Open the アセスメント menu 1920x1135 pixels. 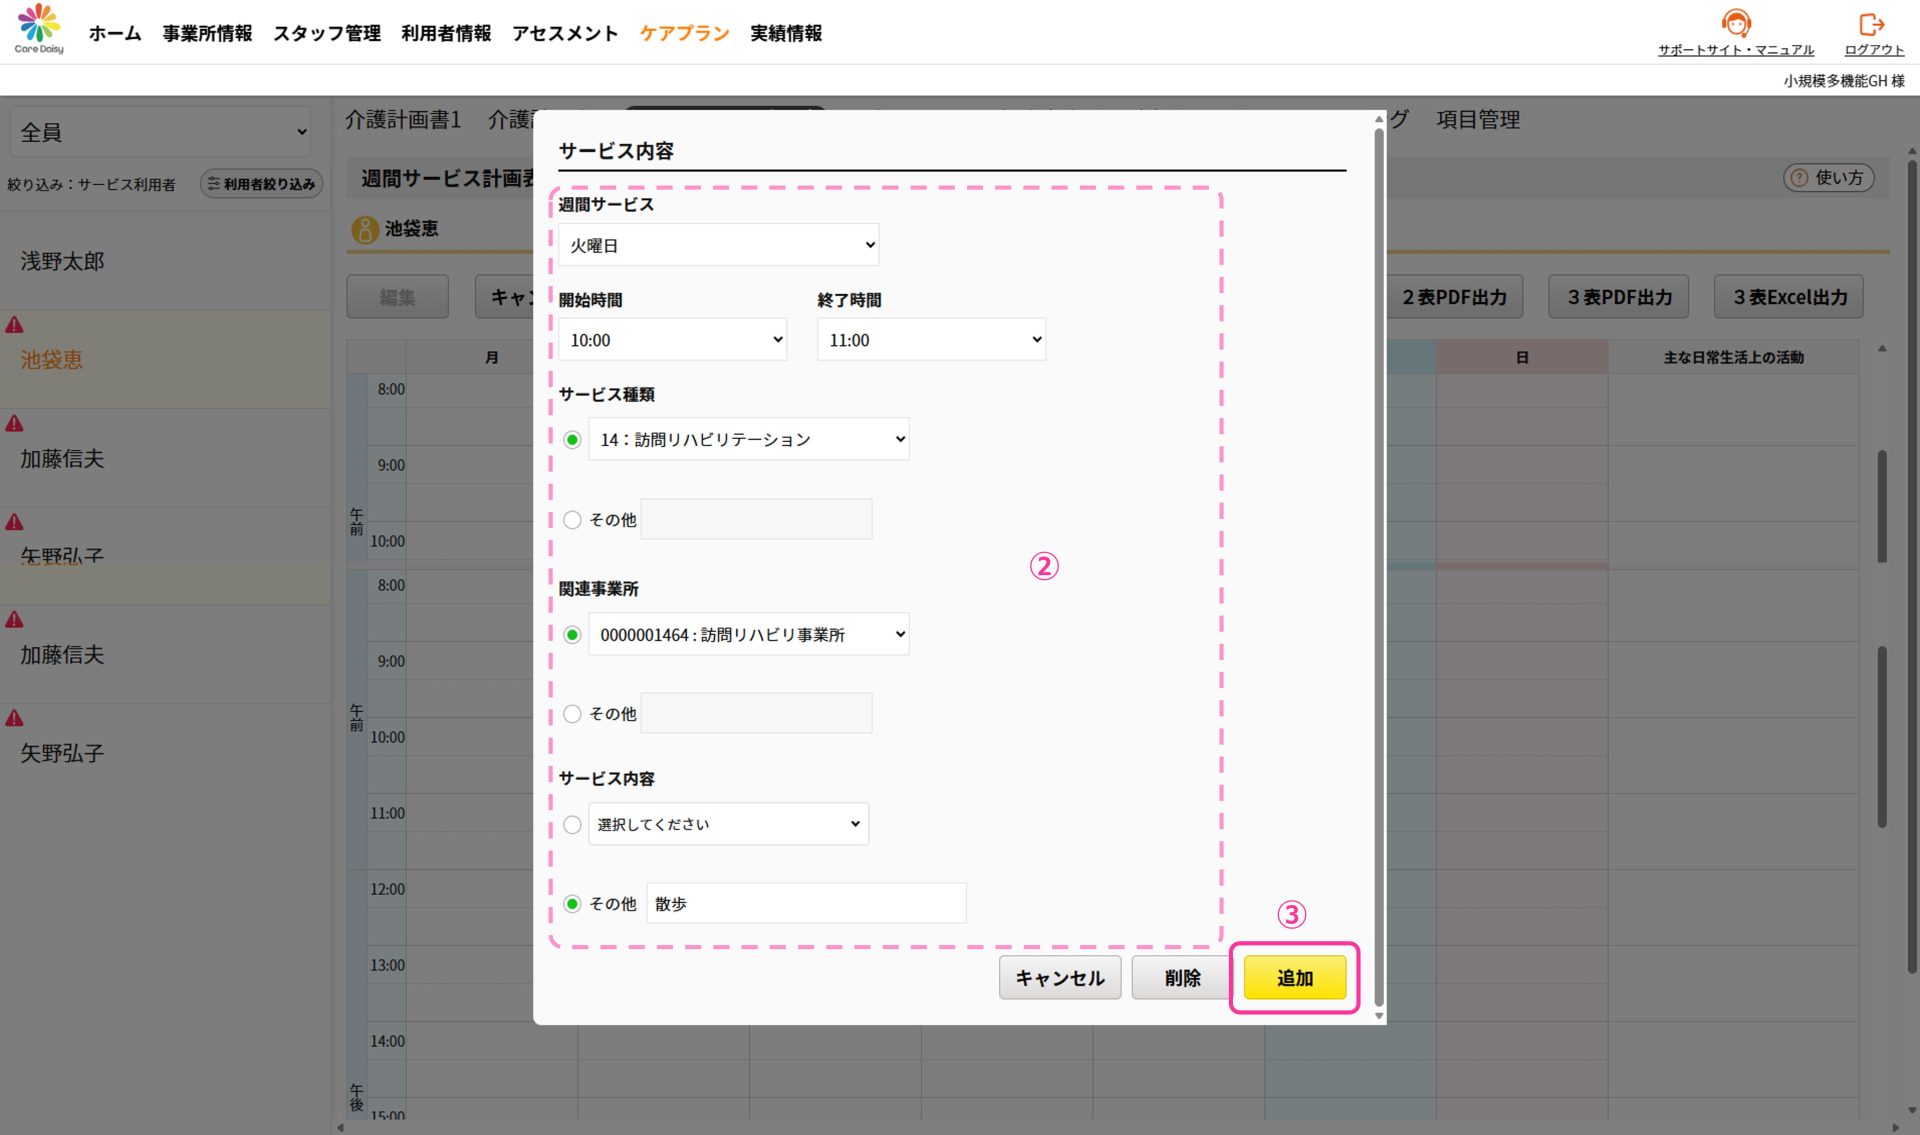[565, 33]
